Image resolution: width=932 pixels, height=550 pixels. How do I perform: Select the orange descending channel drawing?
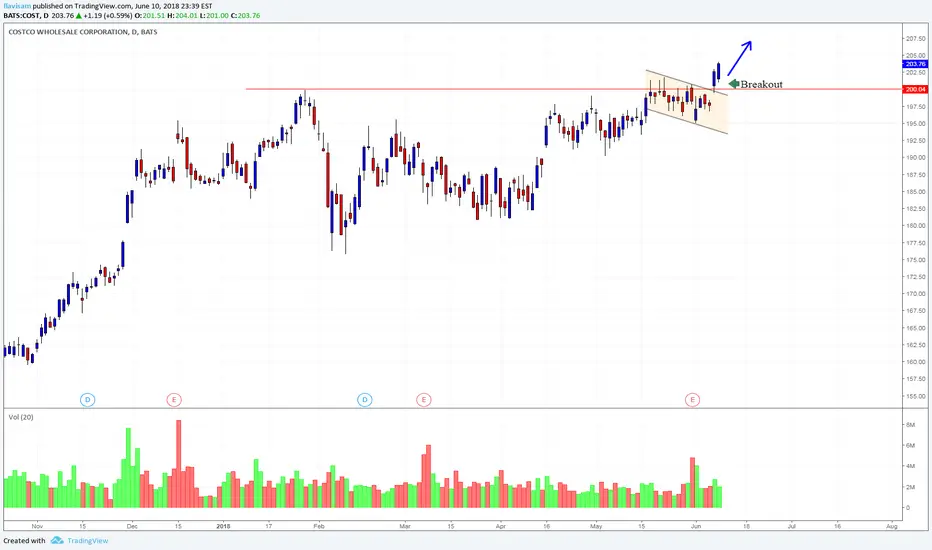pyautogui.click(x=687, y=102)
